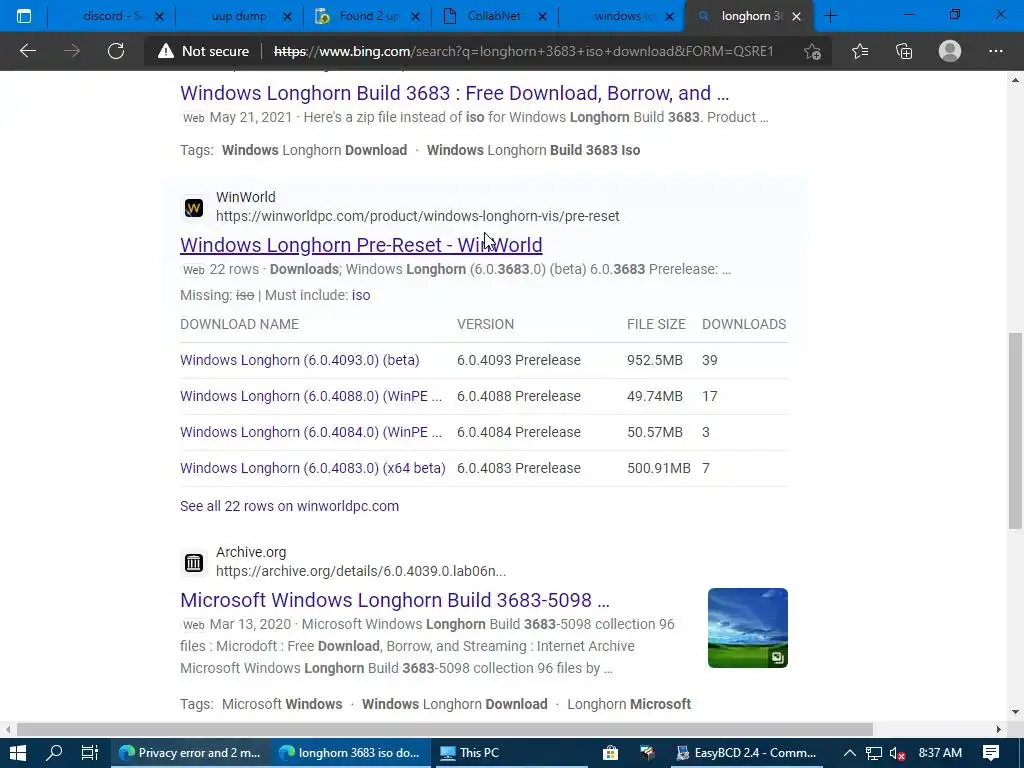This screenshot has height=768, width=1024.
Task: Add this page to favorites star
Action: click(812, 51)
